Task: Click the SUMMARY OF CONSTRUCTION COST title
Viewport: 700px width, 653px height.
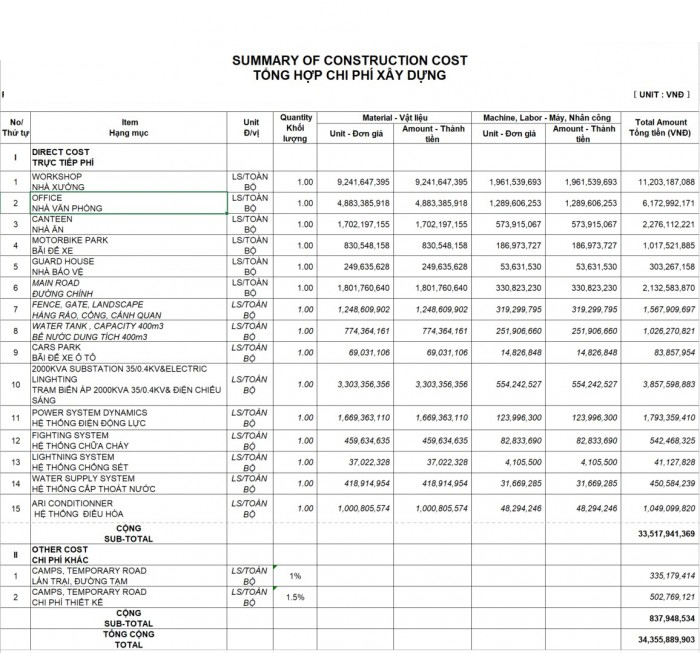Action: (x=349, y=61)
